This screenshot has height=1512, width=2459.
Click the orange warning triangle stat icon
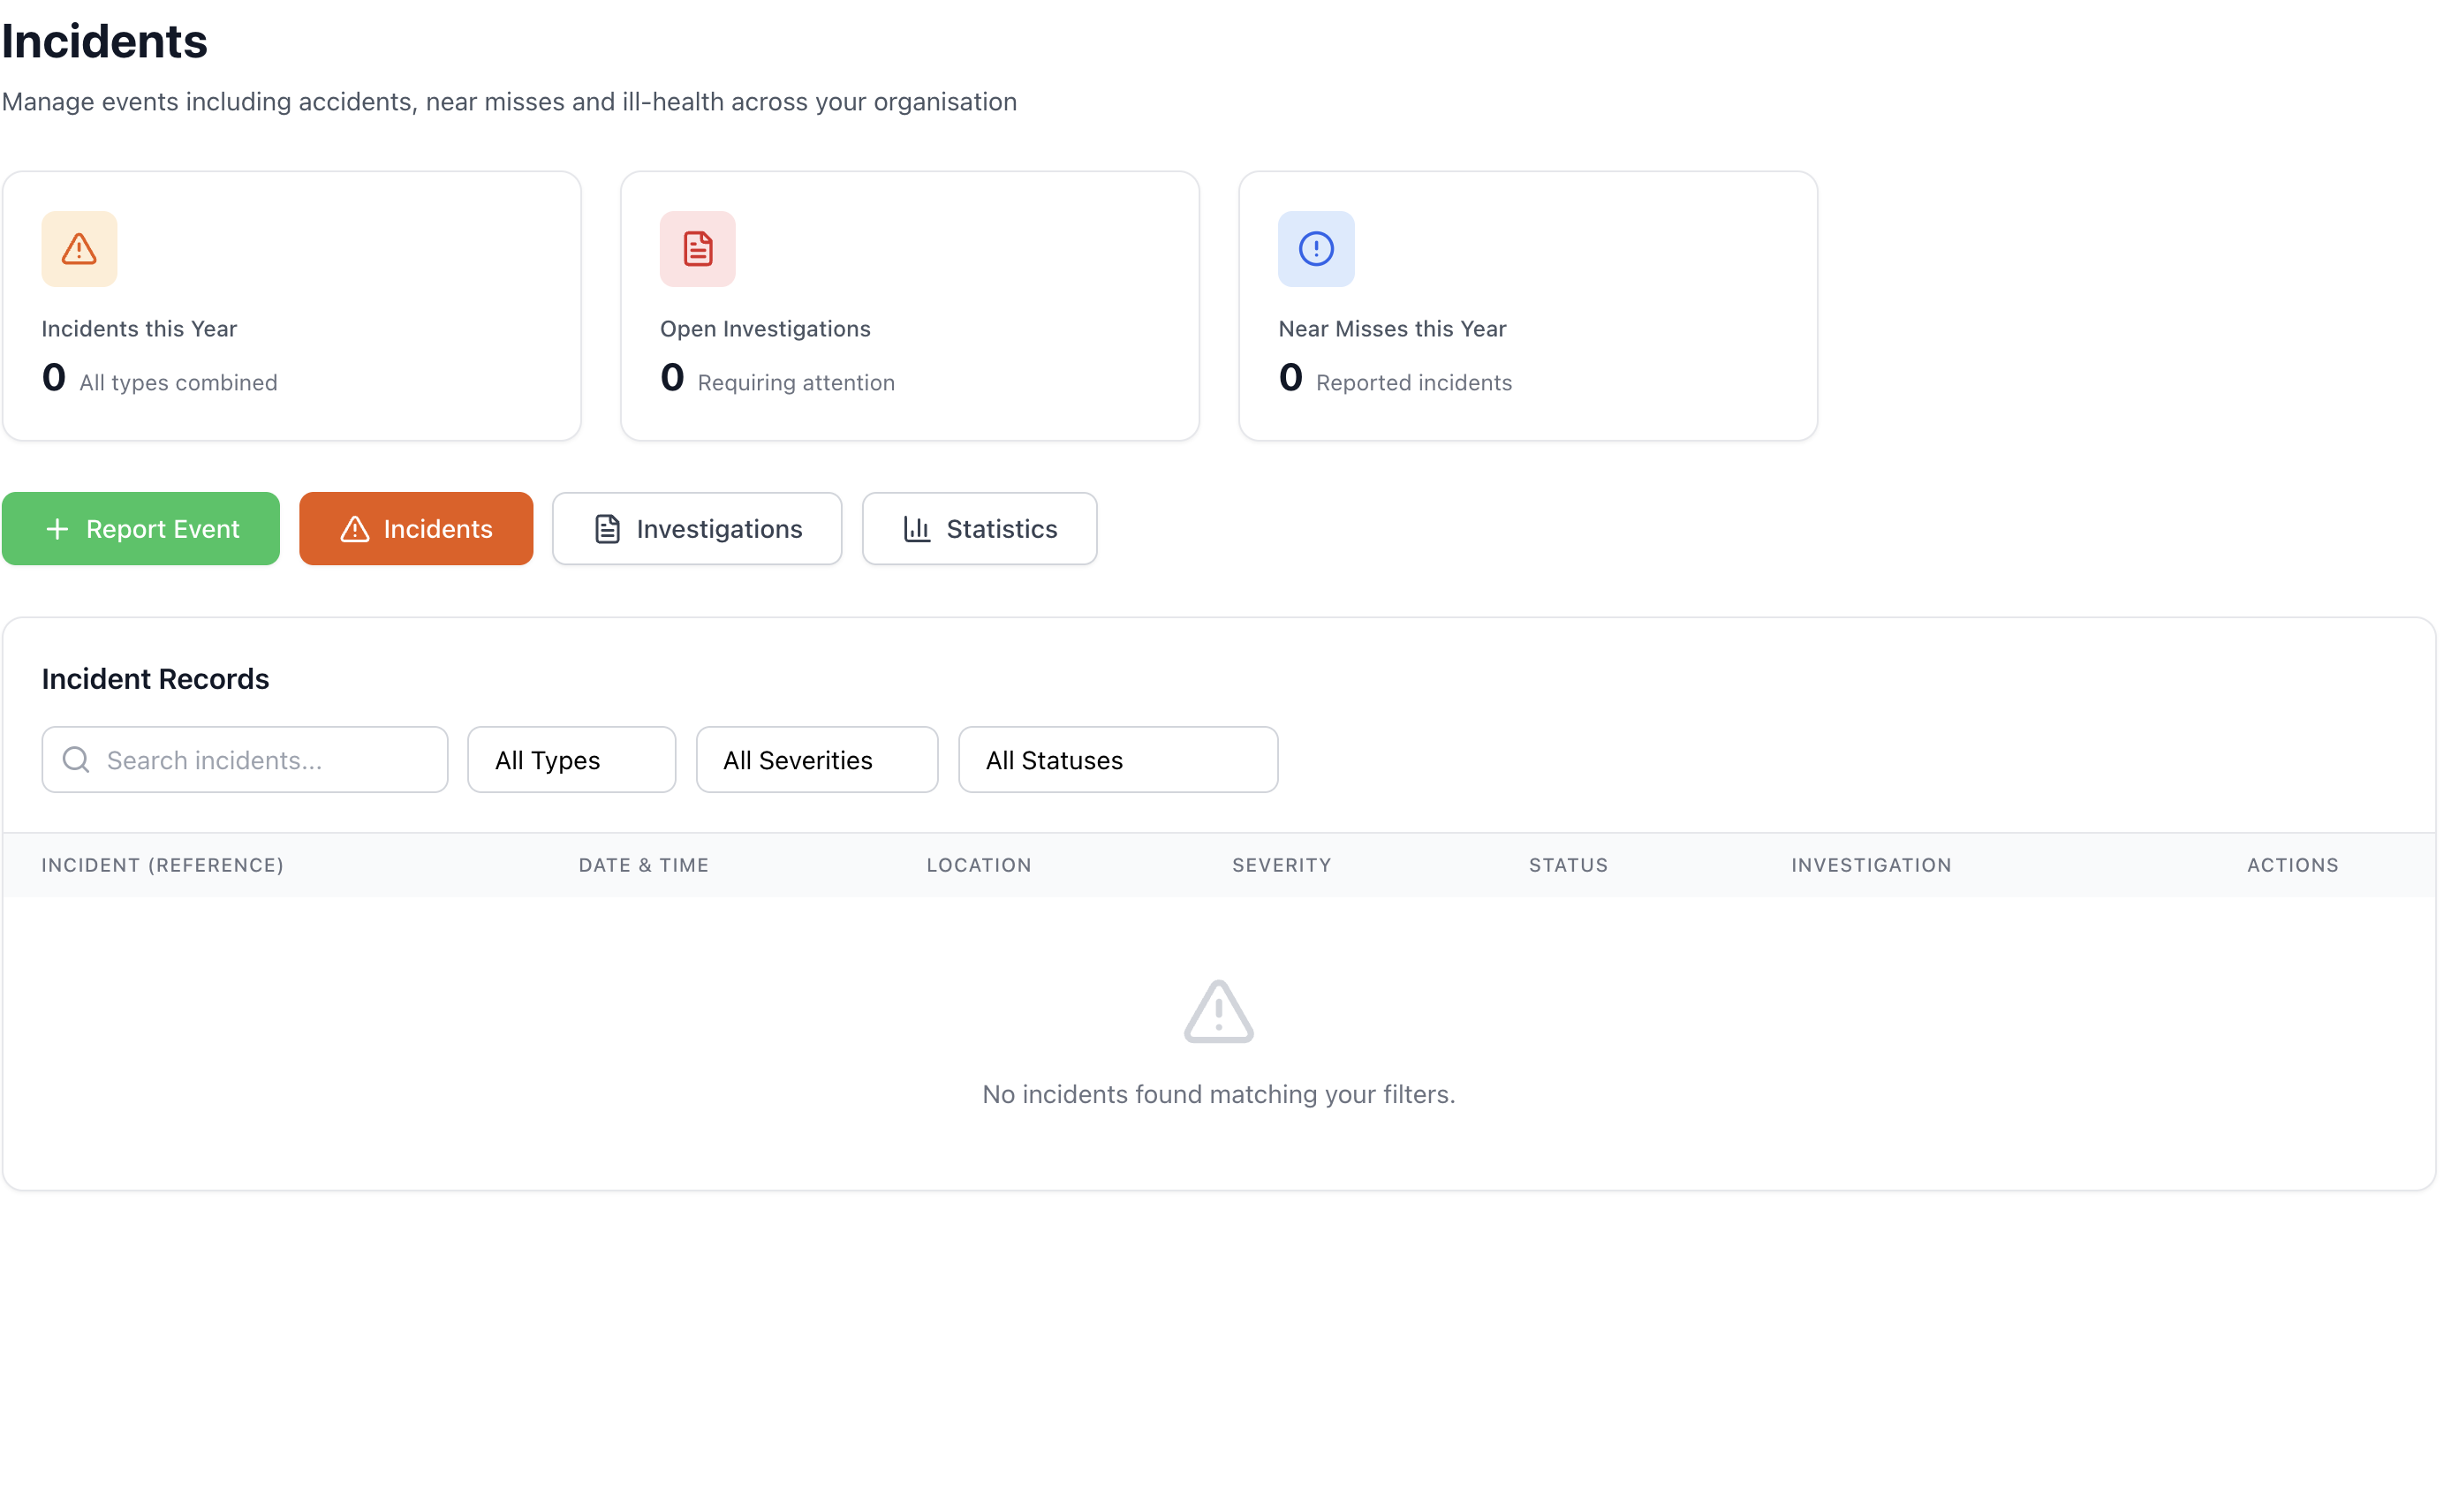coord(79,249)
